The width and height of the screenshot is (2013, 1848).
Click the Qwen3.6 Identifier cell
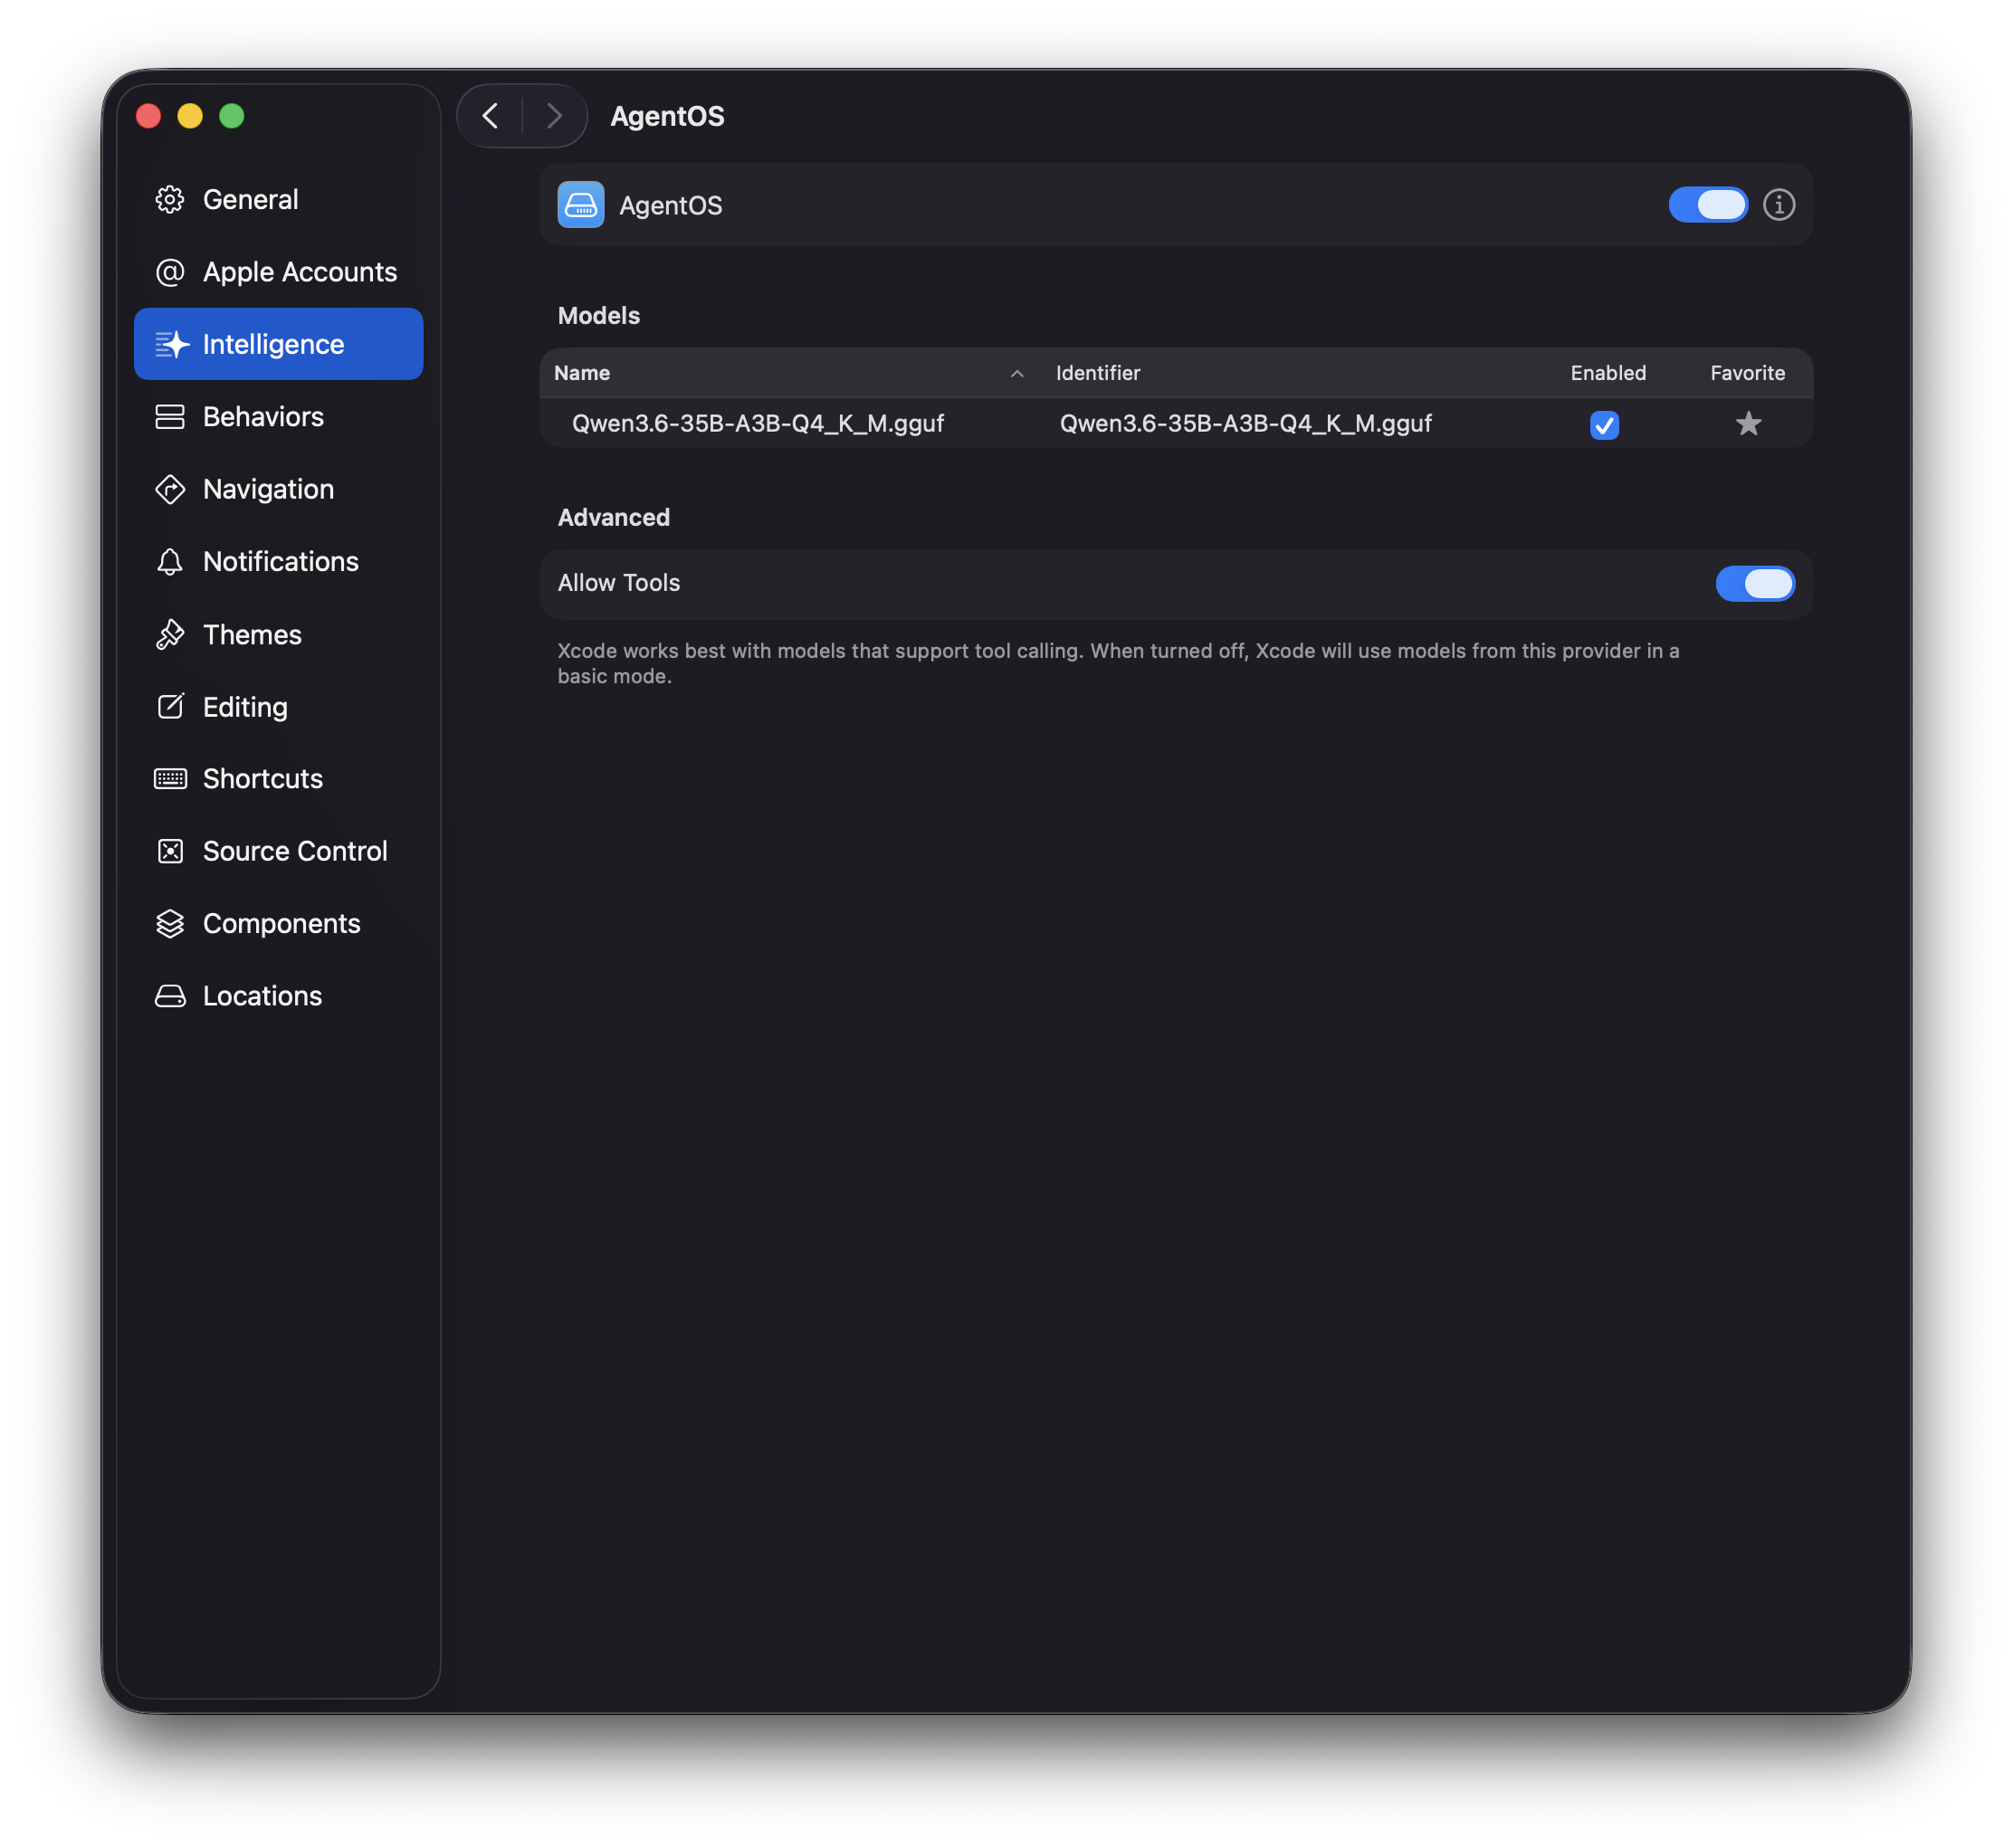pos(1245,424)
